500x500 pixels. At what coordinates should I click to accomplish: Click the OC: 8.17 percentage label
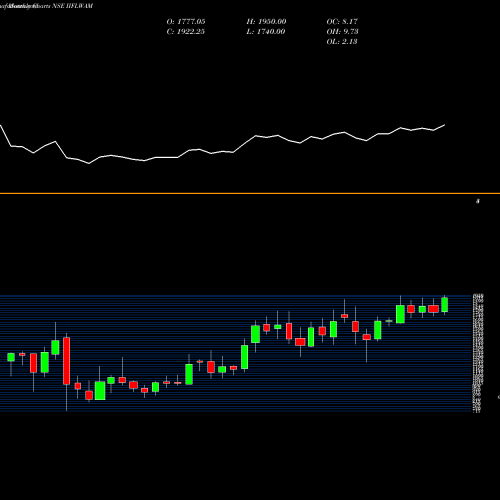click(342, 22)
